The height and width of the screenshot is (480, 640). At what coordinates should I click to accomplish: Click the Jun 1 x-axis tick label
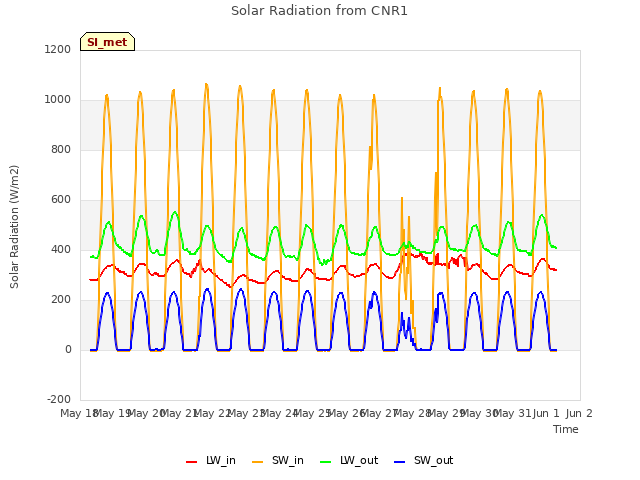(546, 413)
